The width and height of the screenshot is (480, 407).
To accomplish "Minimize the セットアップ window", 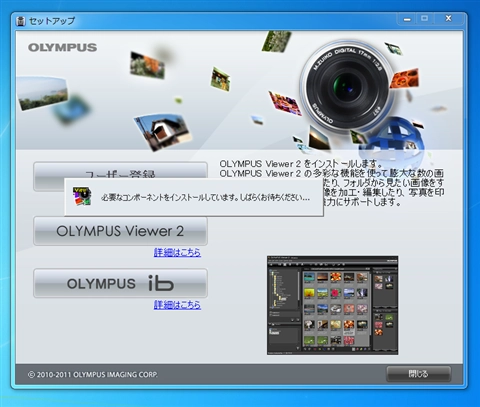I will pos(407,19).
